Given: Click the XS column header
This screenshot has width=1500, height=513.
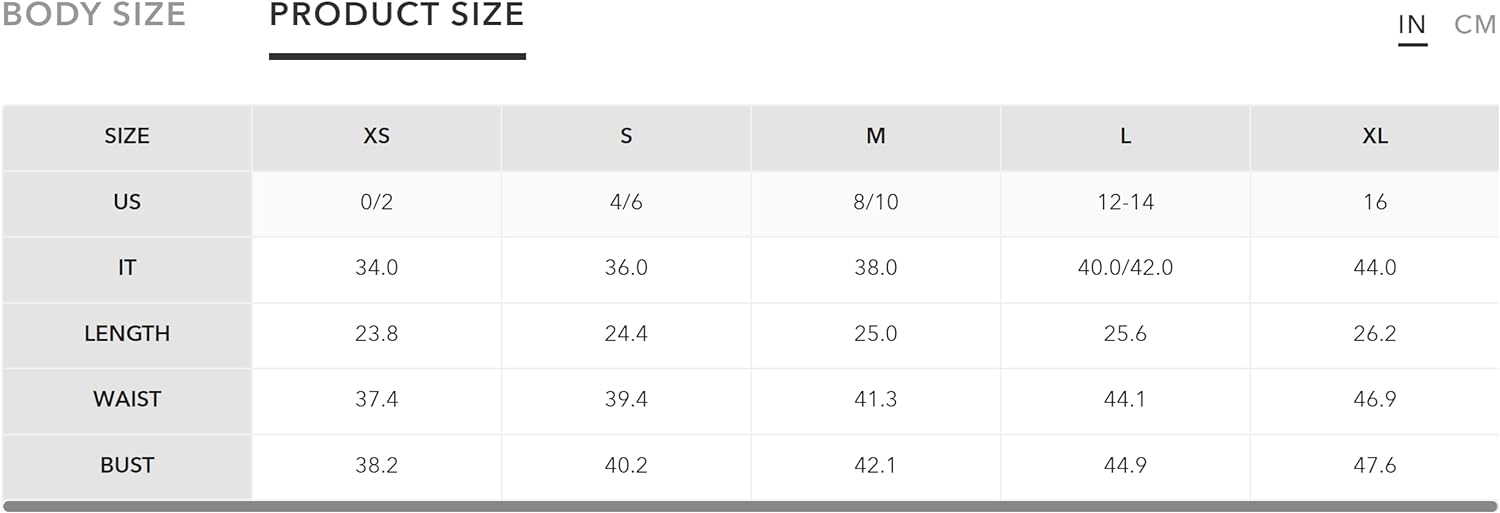Looking at the screenshot, I should pyautogui.click(x=376, y=136).
